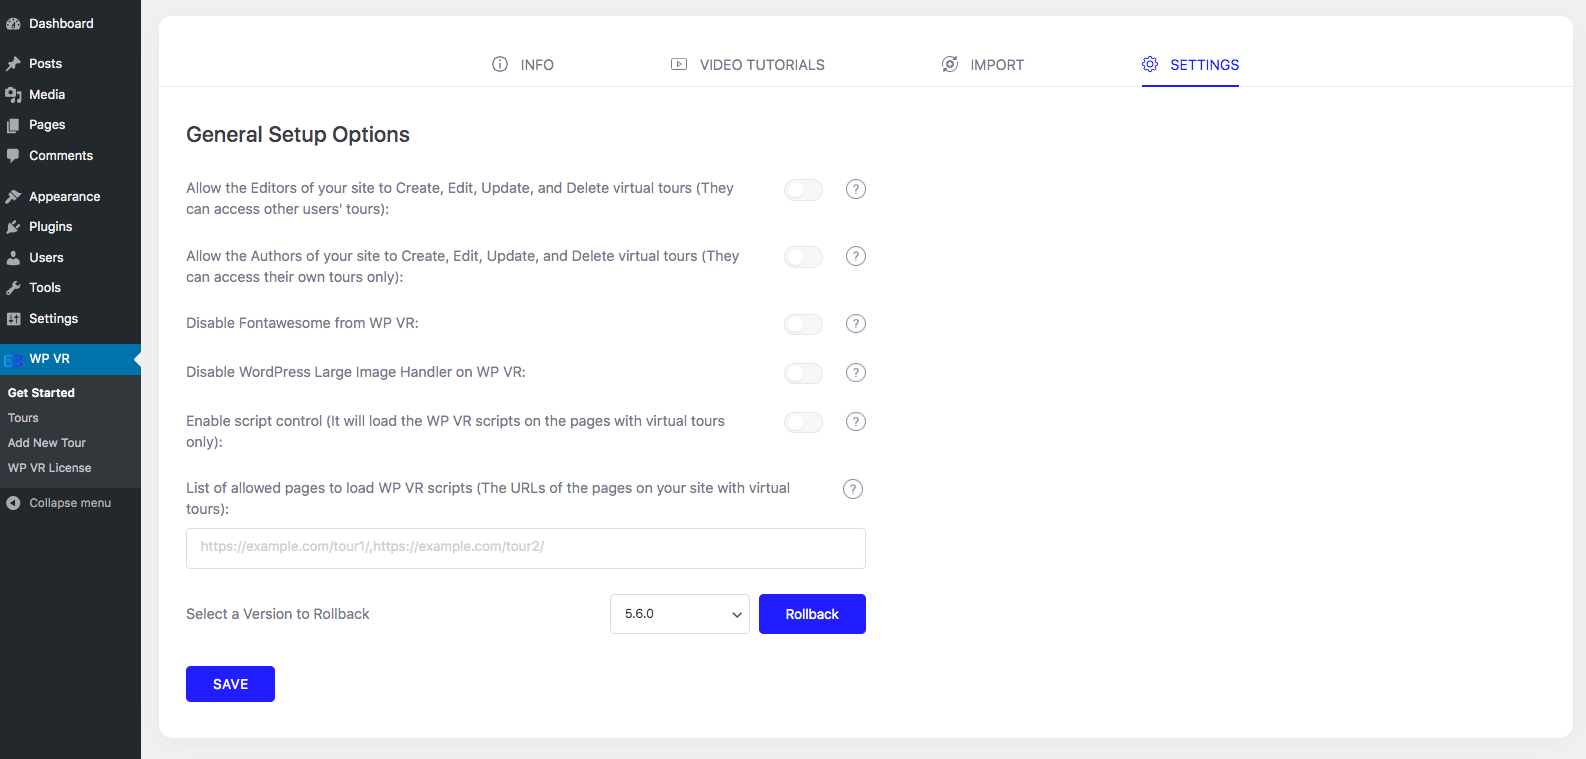
Task: Toggle Disable Large Image Handler switch
Action: pos(804,373)
